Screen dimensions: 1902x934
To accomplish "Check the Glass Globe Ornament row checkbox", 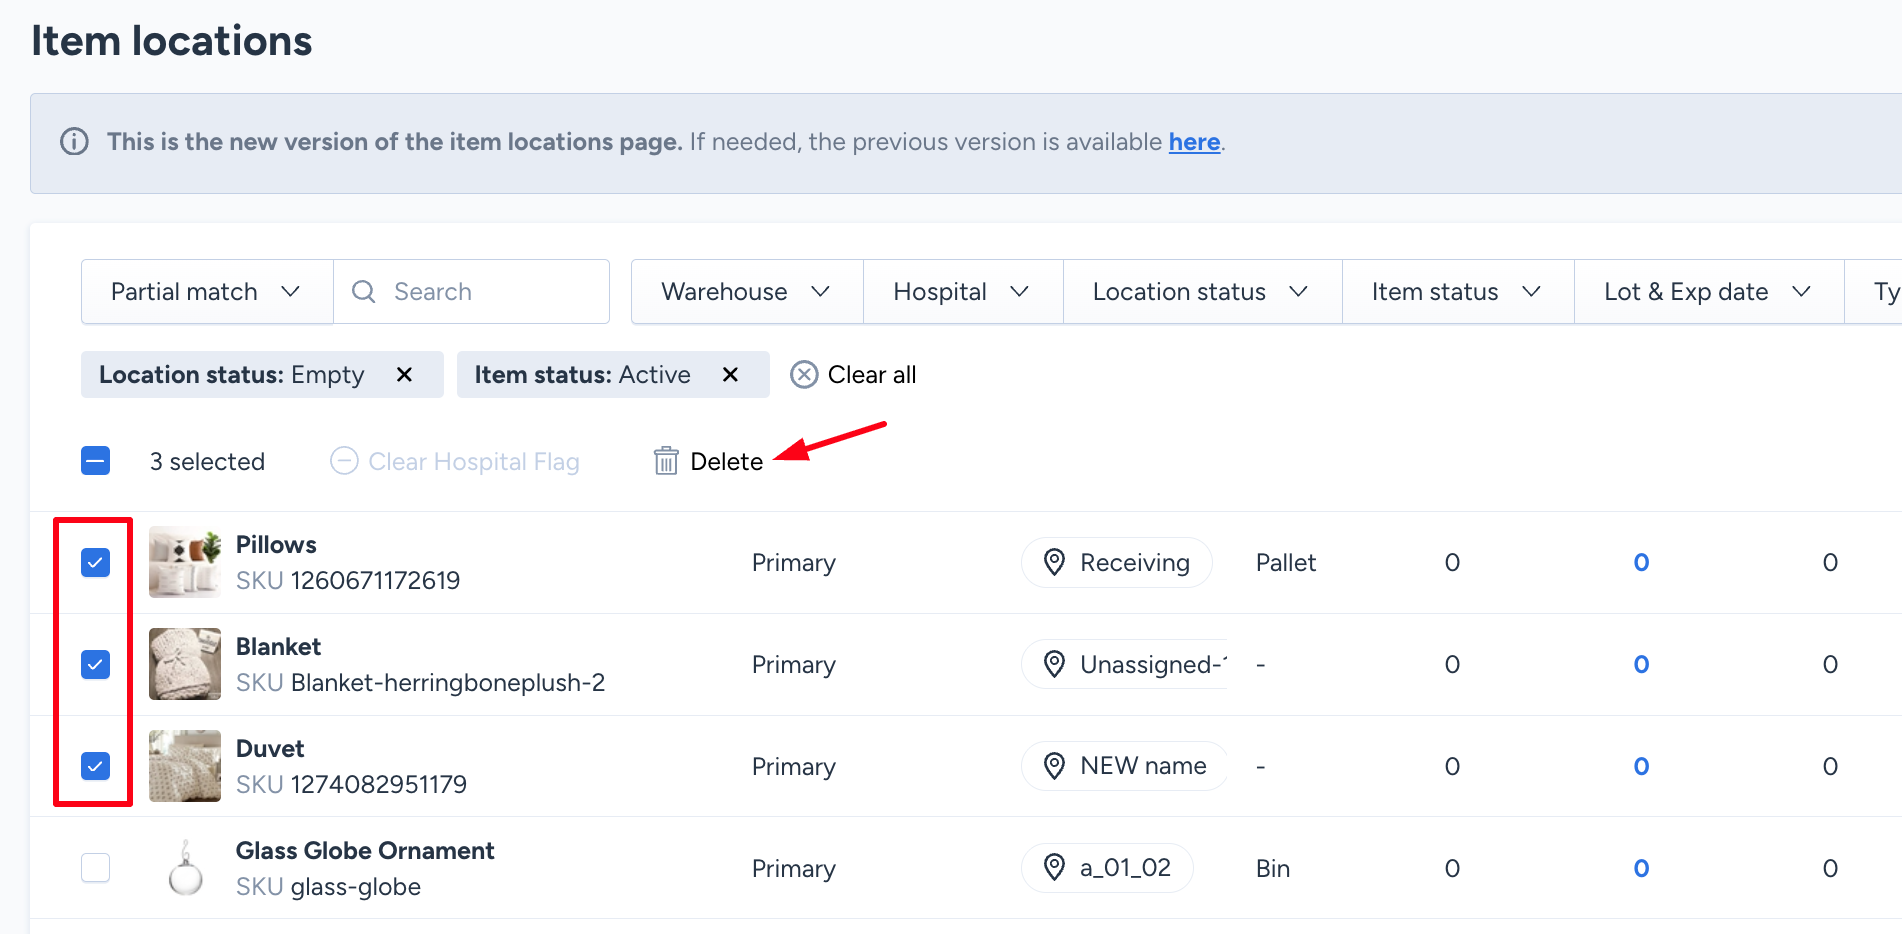I will [x=96, y=868].
